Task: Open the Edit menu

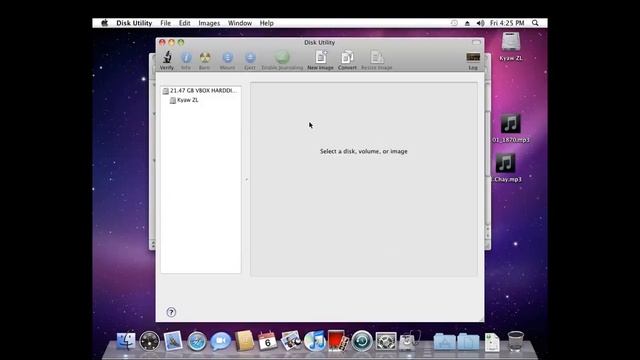Action: click(x=184, y=23)
